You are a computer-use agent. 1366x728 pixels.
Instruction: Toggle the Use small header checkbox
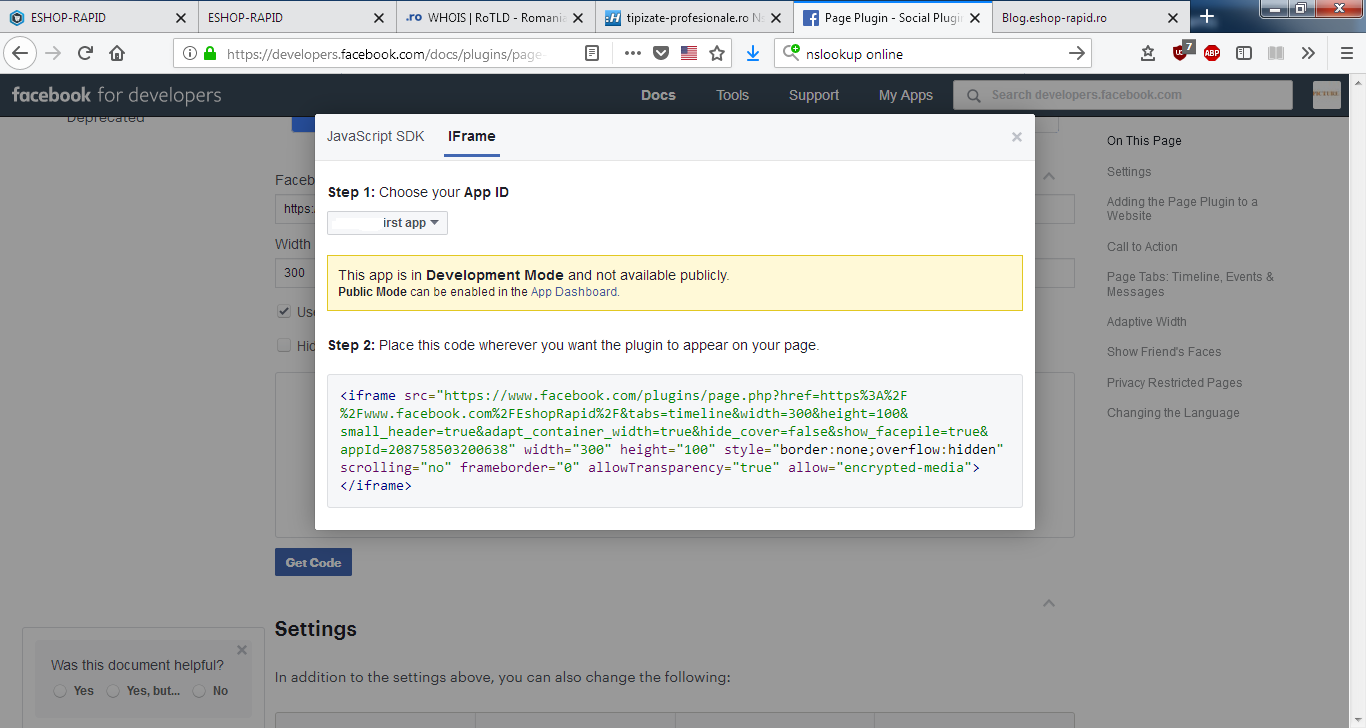click(x=284, y=312)
